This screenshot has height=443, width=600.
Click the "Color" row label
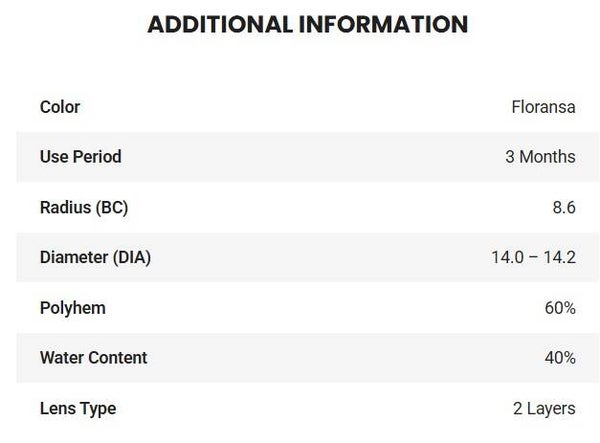60,107
